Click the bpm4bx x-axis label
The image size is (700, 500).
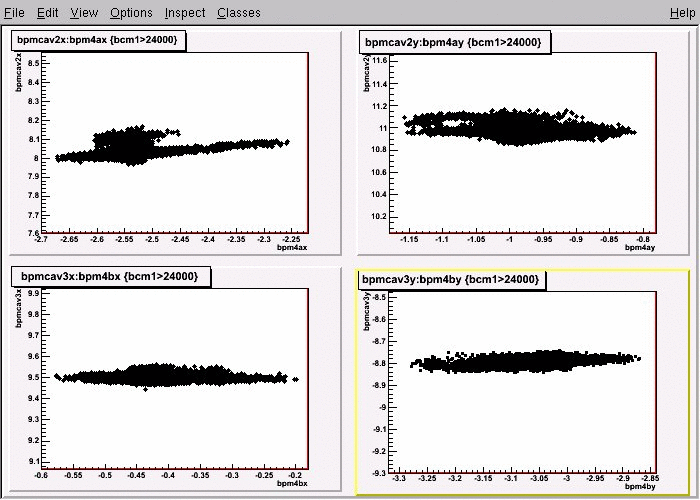[292, 483]
